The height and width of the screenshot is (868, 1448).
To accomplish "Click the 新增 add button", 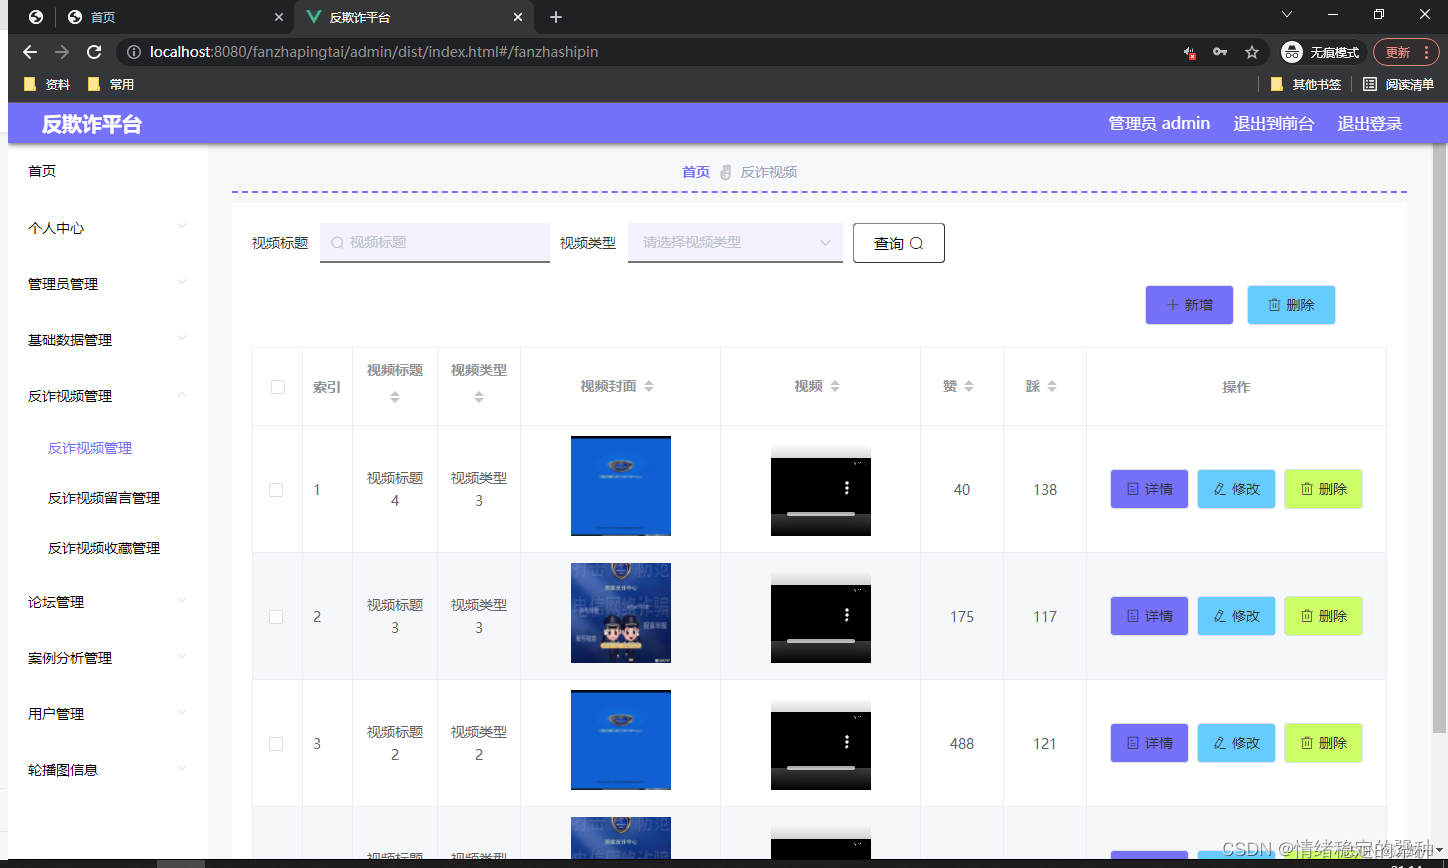I will 1189,305.
